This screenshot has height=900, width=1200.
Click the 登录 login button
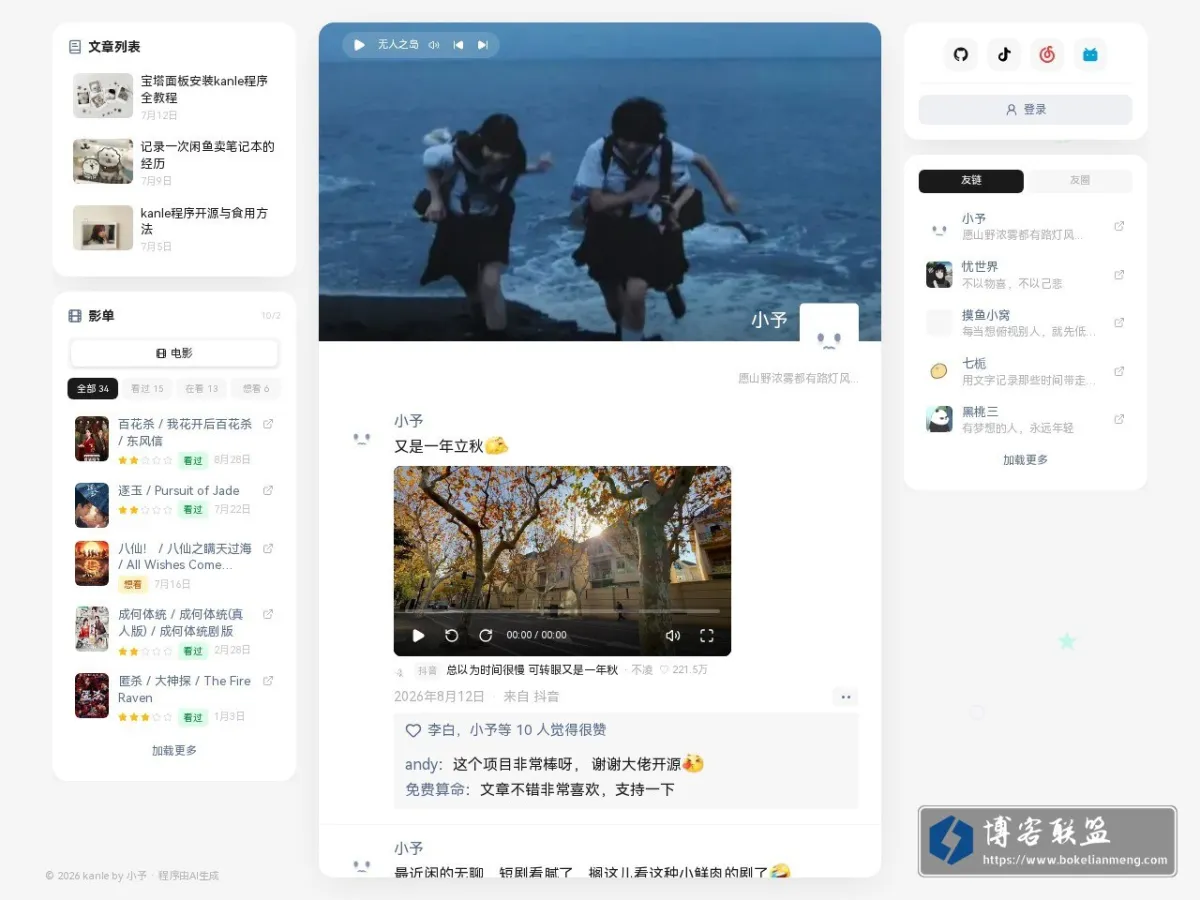point(1025,110)
